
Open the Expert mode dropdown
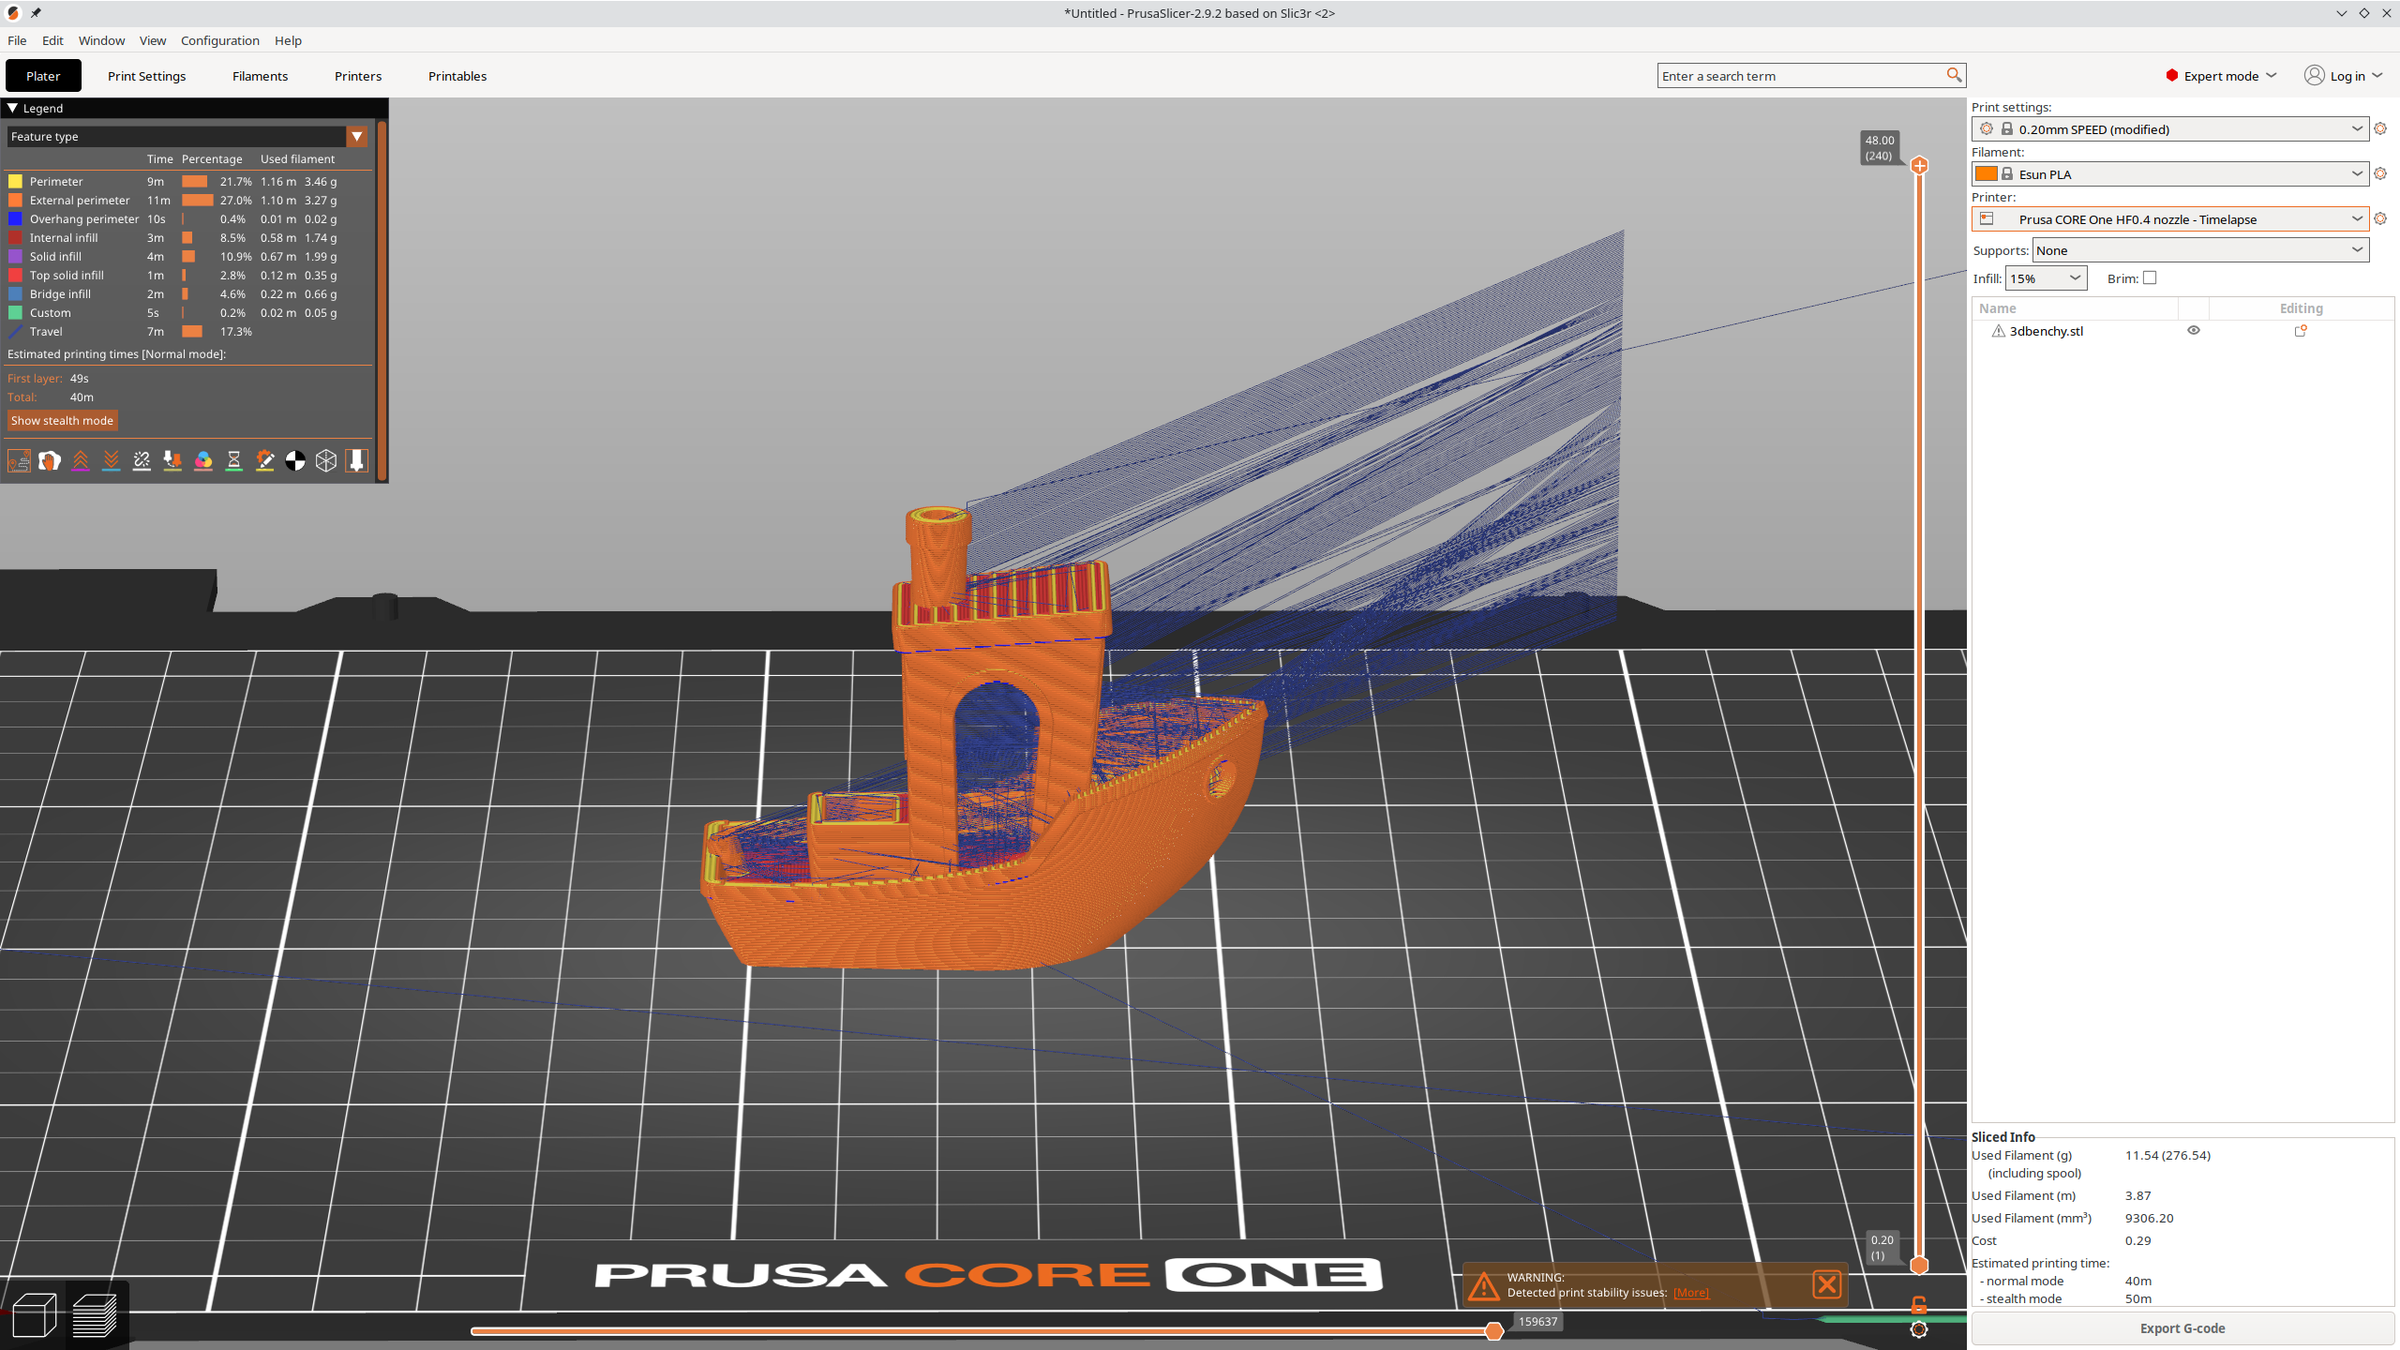[2220, 76]
